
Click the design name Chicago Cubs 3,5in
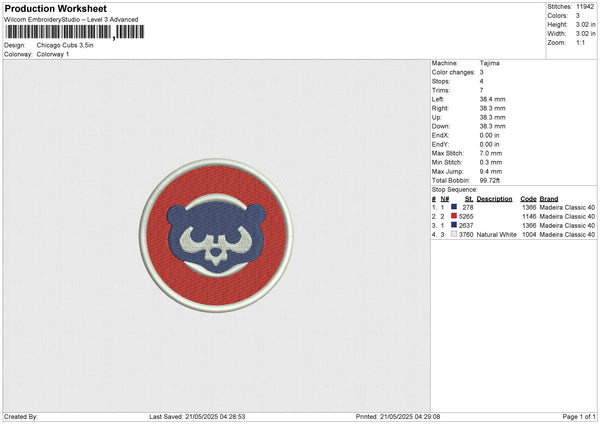[x=65, y=45]
